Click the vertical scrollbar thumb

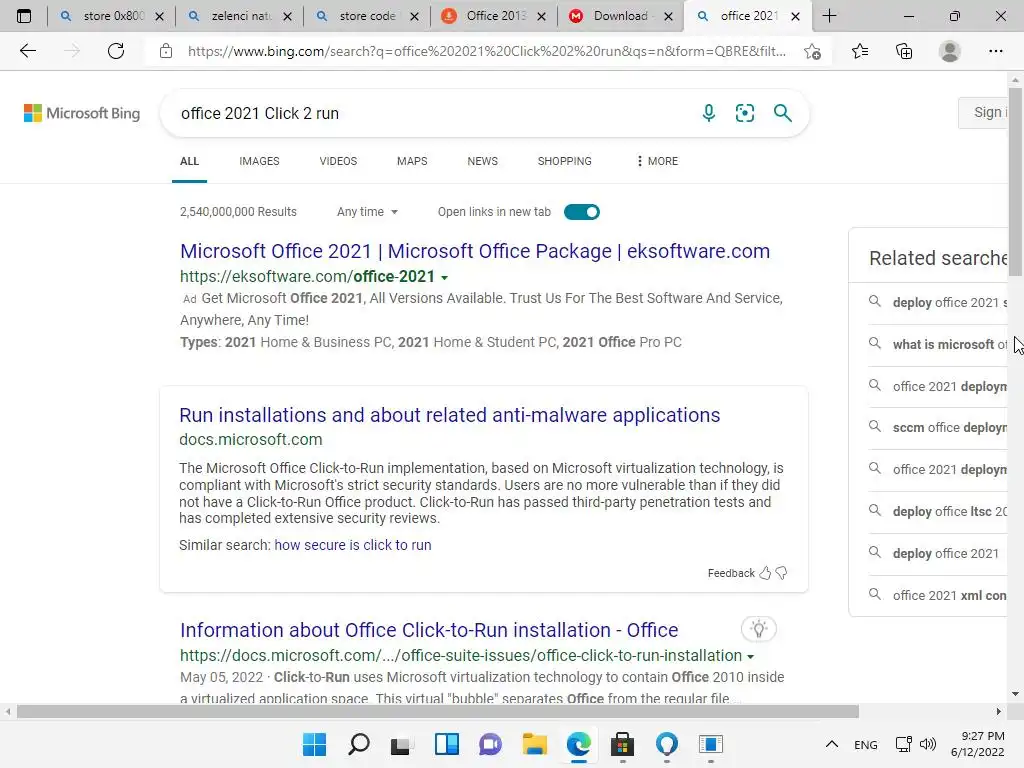click(1016, 180)
